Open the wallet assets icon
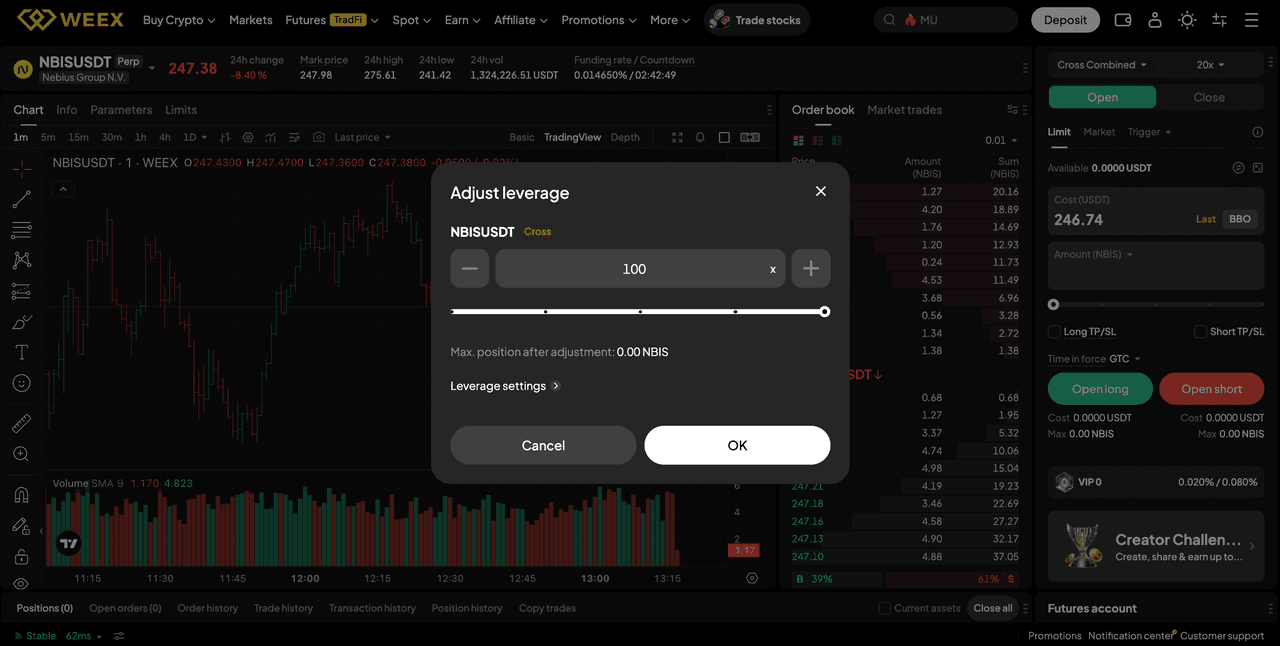The height and width of the screenshot is (646, 1280). pyautogui.click(x=1123, y=20)
